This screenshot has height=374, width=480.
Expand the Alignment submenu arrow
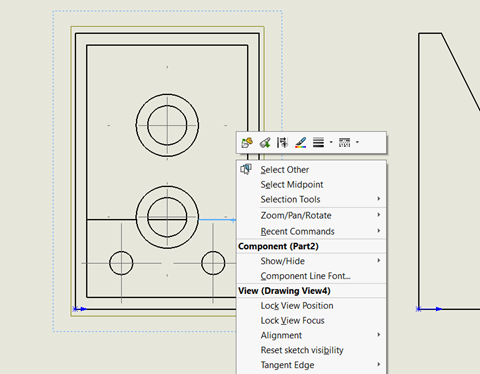pyautogui.click(x=379, y=335)
